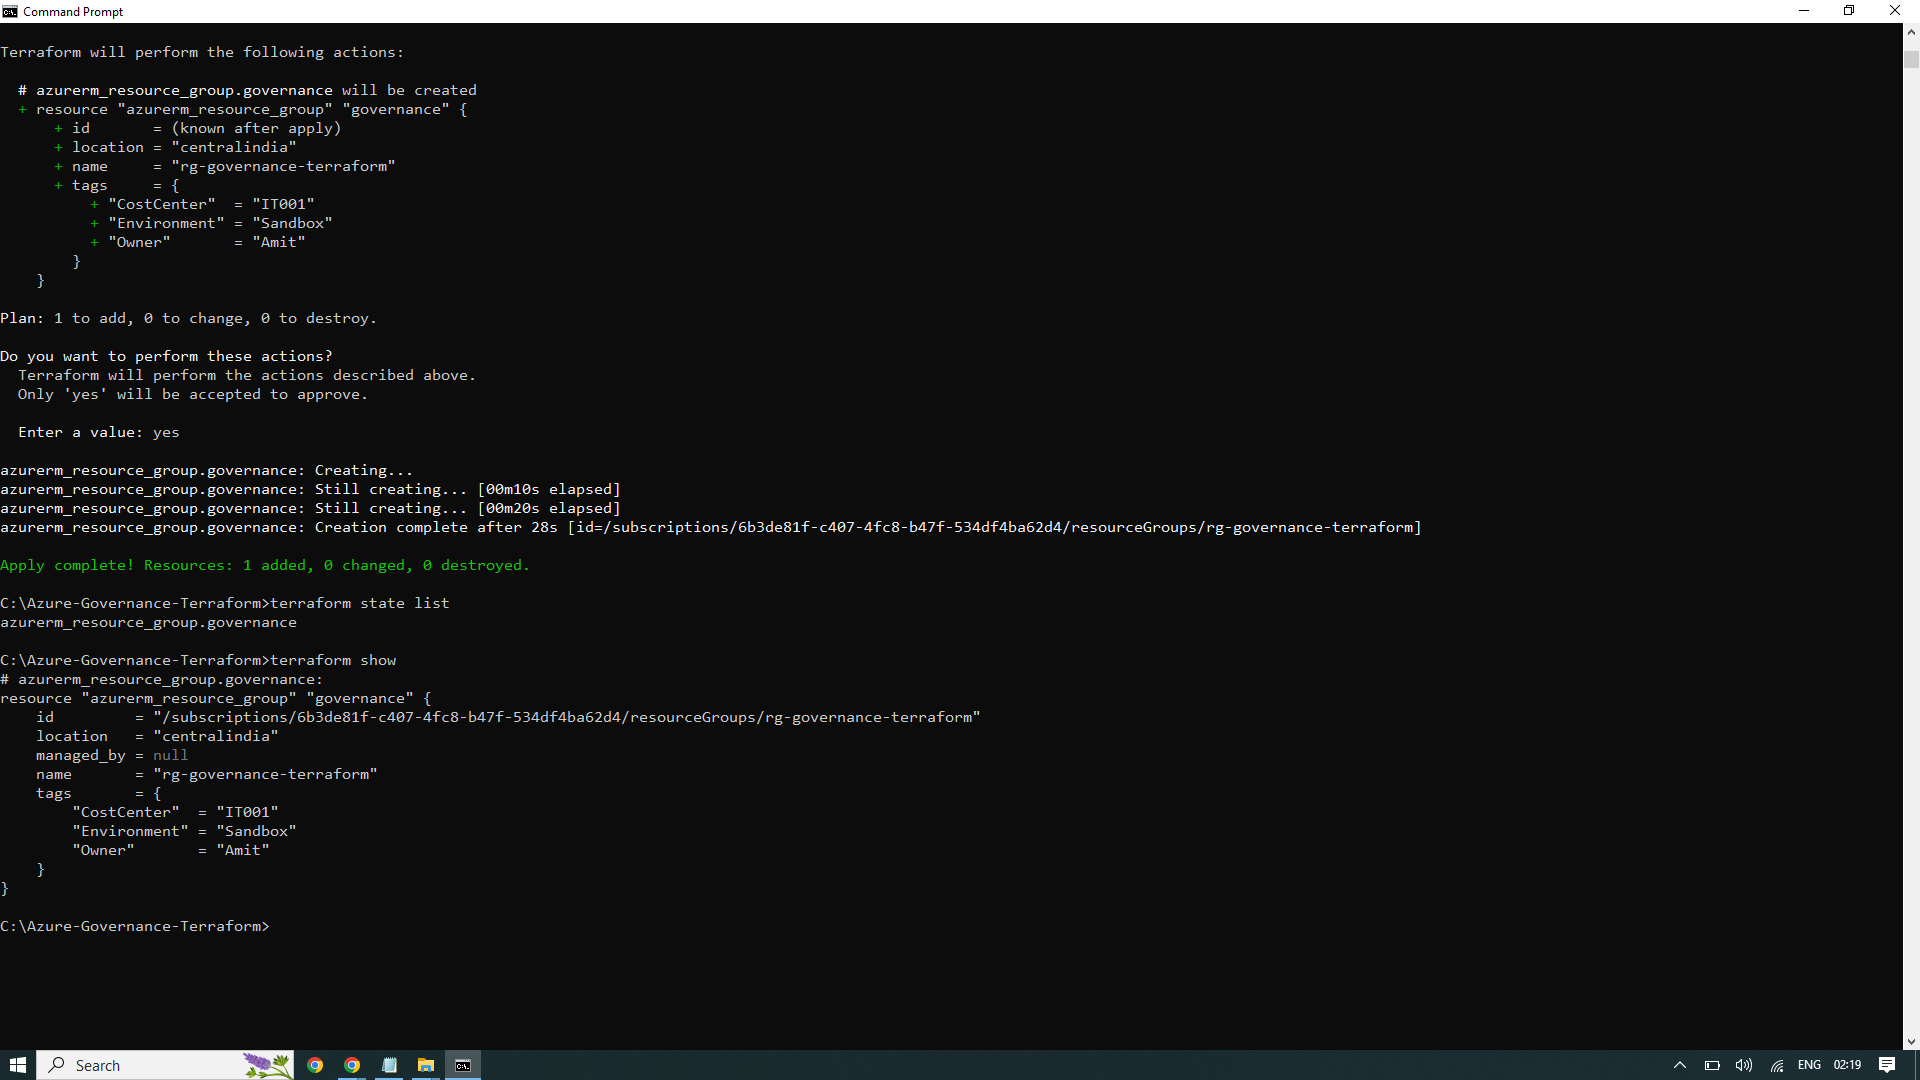The width and height of the screenshot is (1920, 1080).
Task: Click the last empty C:\Azure-Governance-Terraform> prompt
Action: click(135, 926)
